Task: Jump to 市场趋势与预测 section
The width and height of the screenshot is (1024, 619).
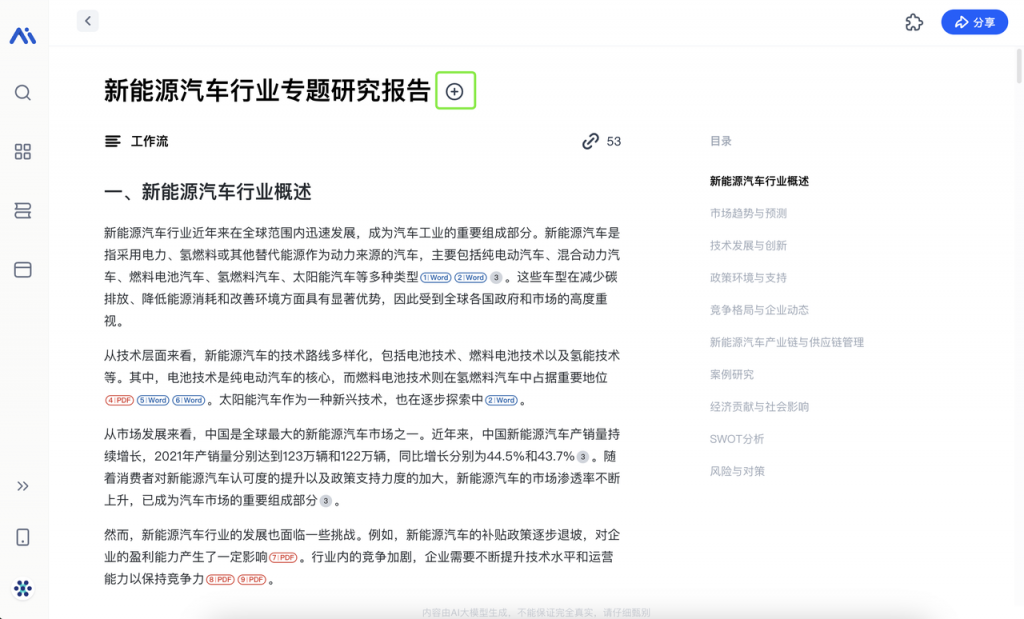Action: click(748, 213)
